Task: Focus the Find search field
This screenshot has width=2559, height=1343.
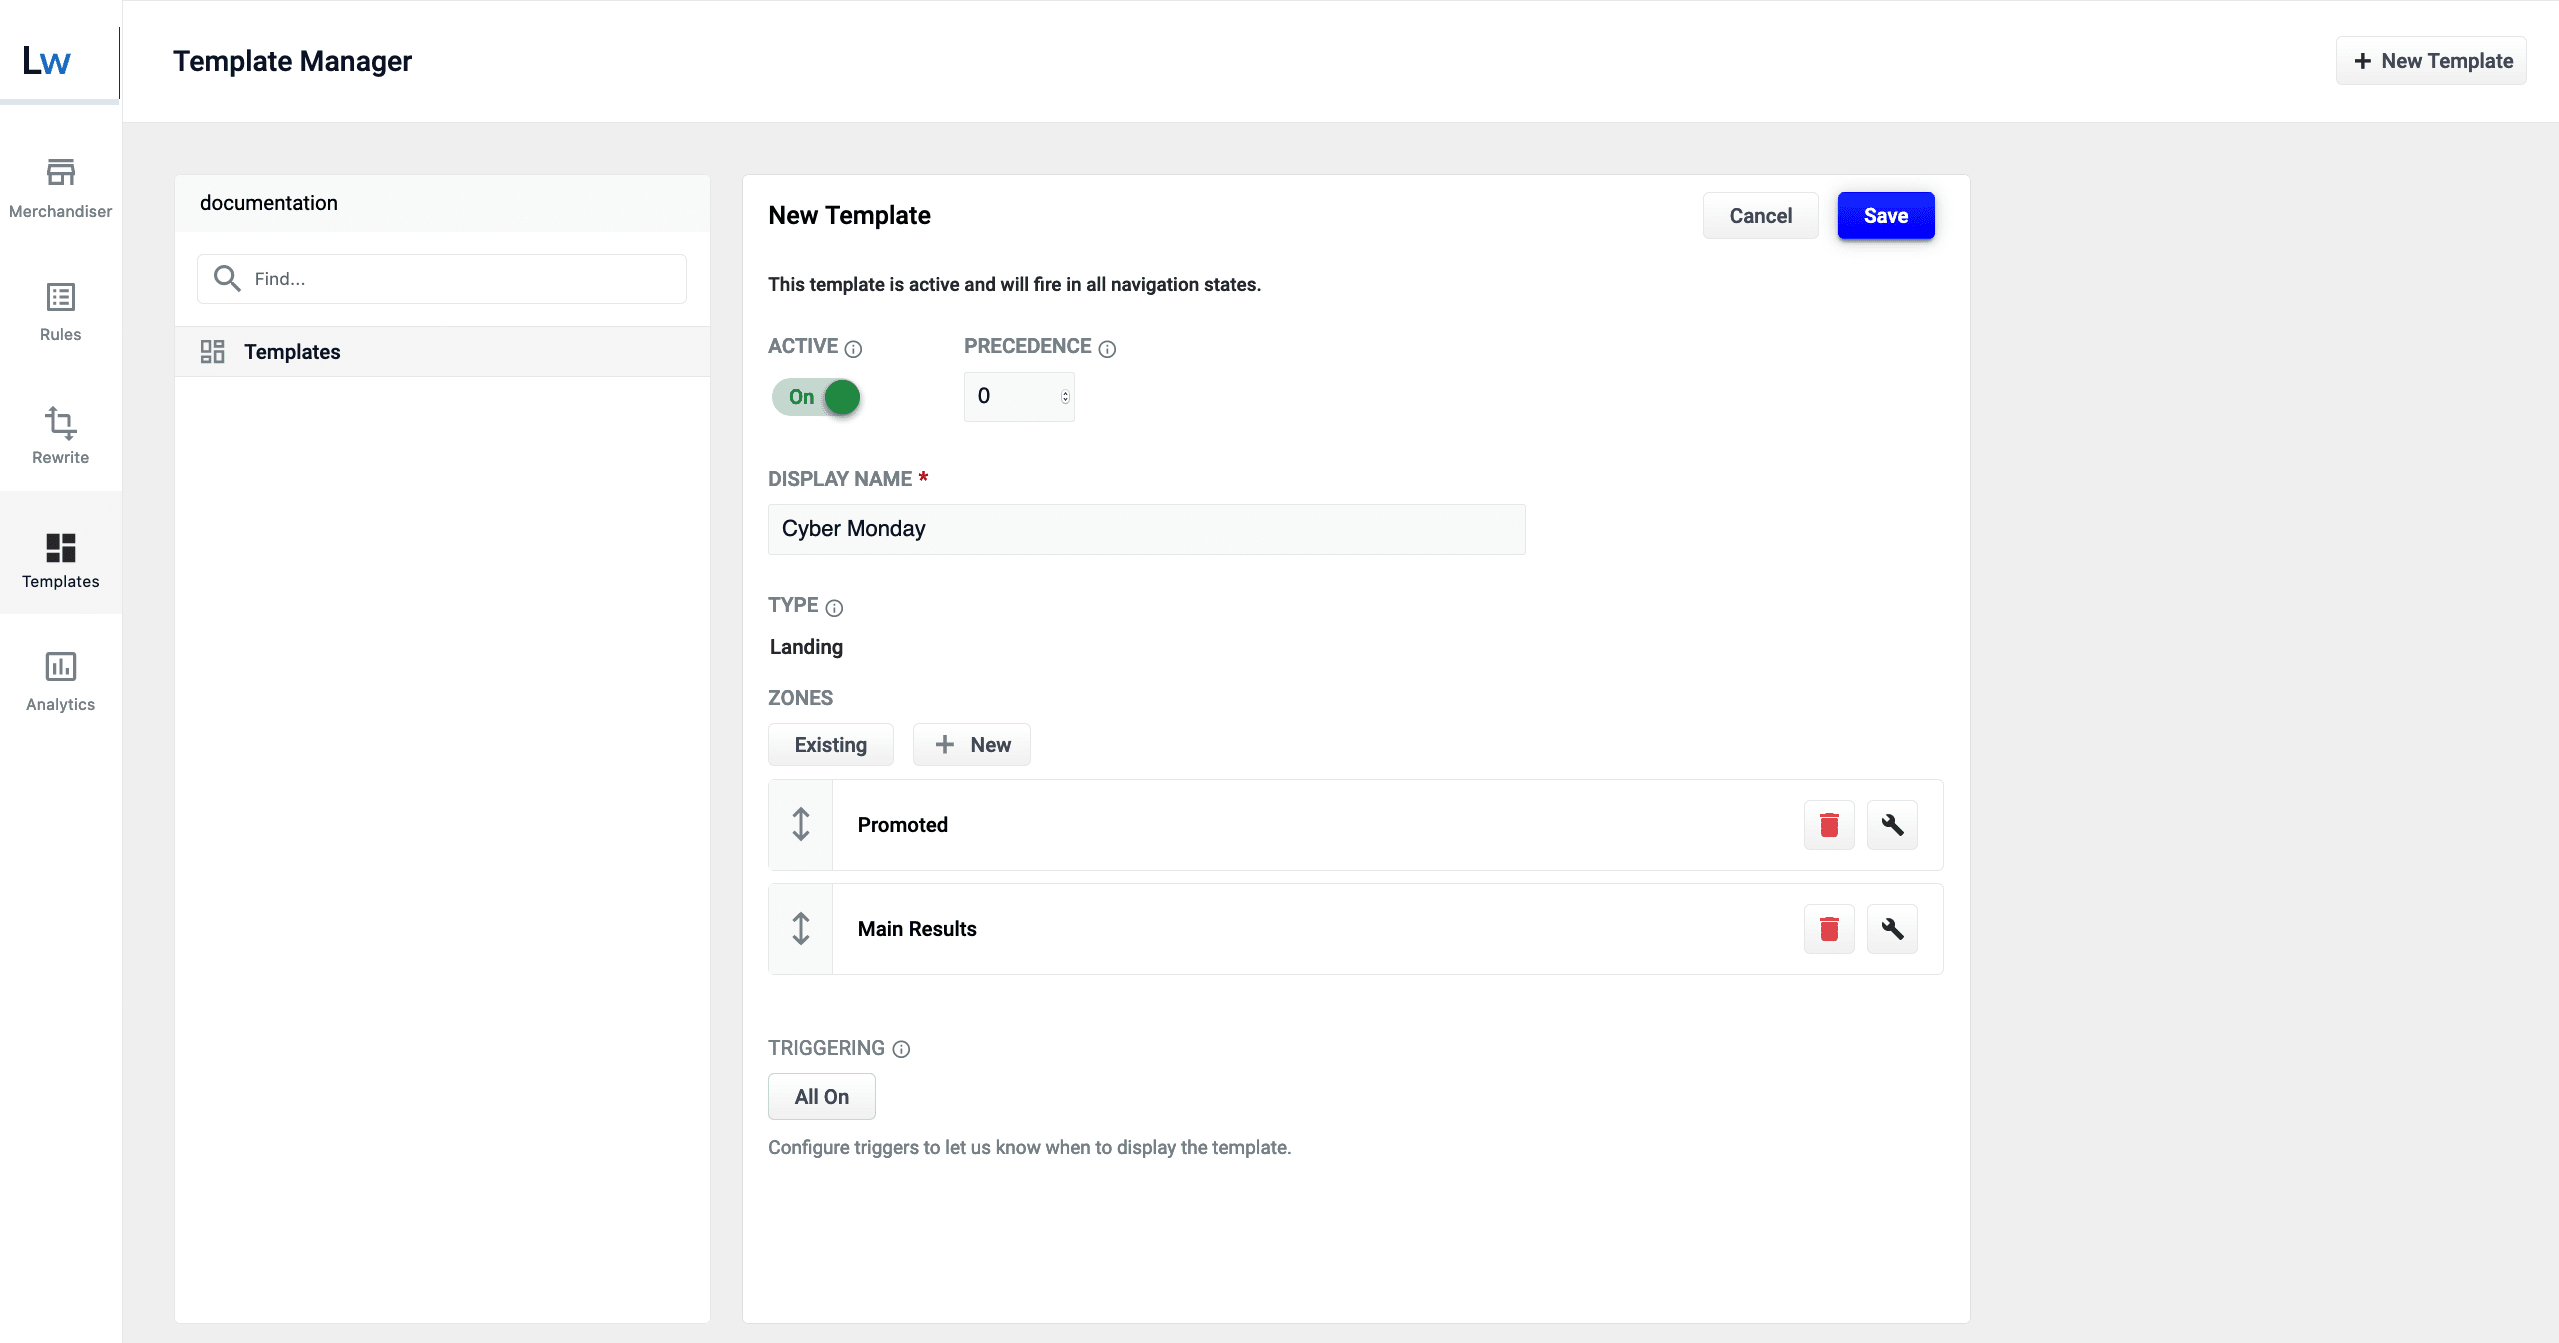Action: click(x=442, y=279)
